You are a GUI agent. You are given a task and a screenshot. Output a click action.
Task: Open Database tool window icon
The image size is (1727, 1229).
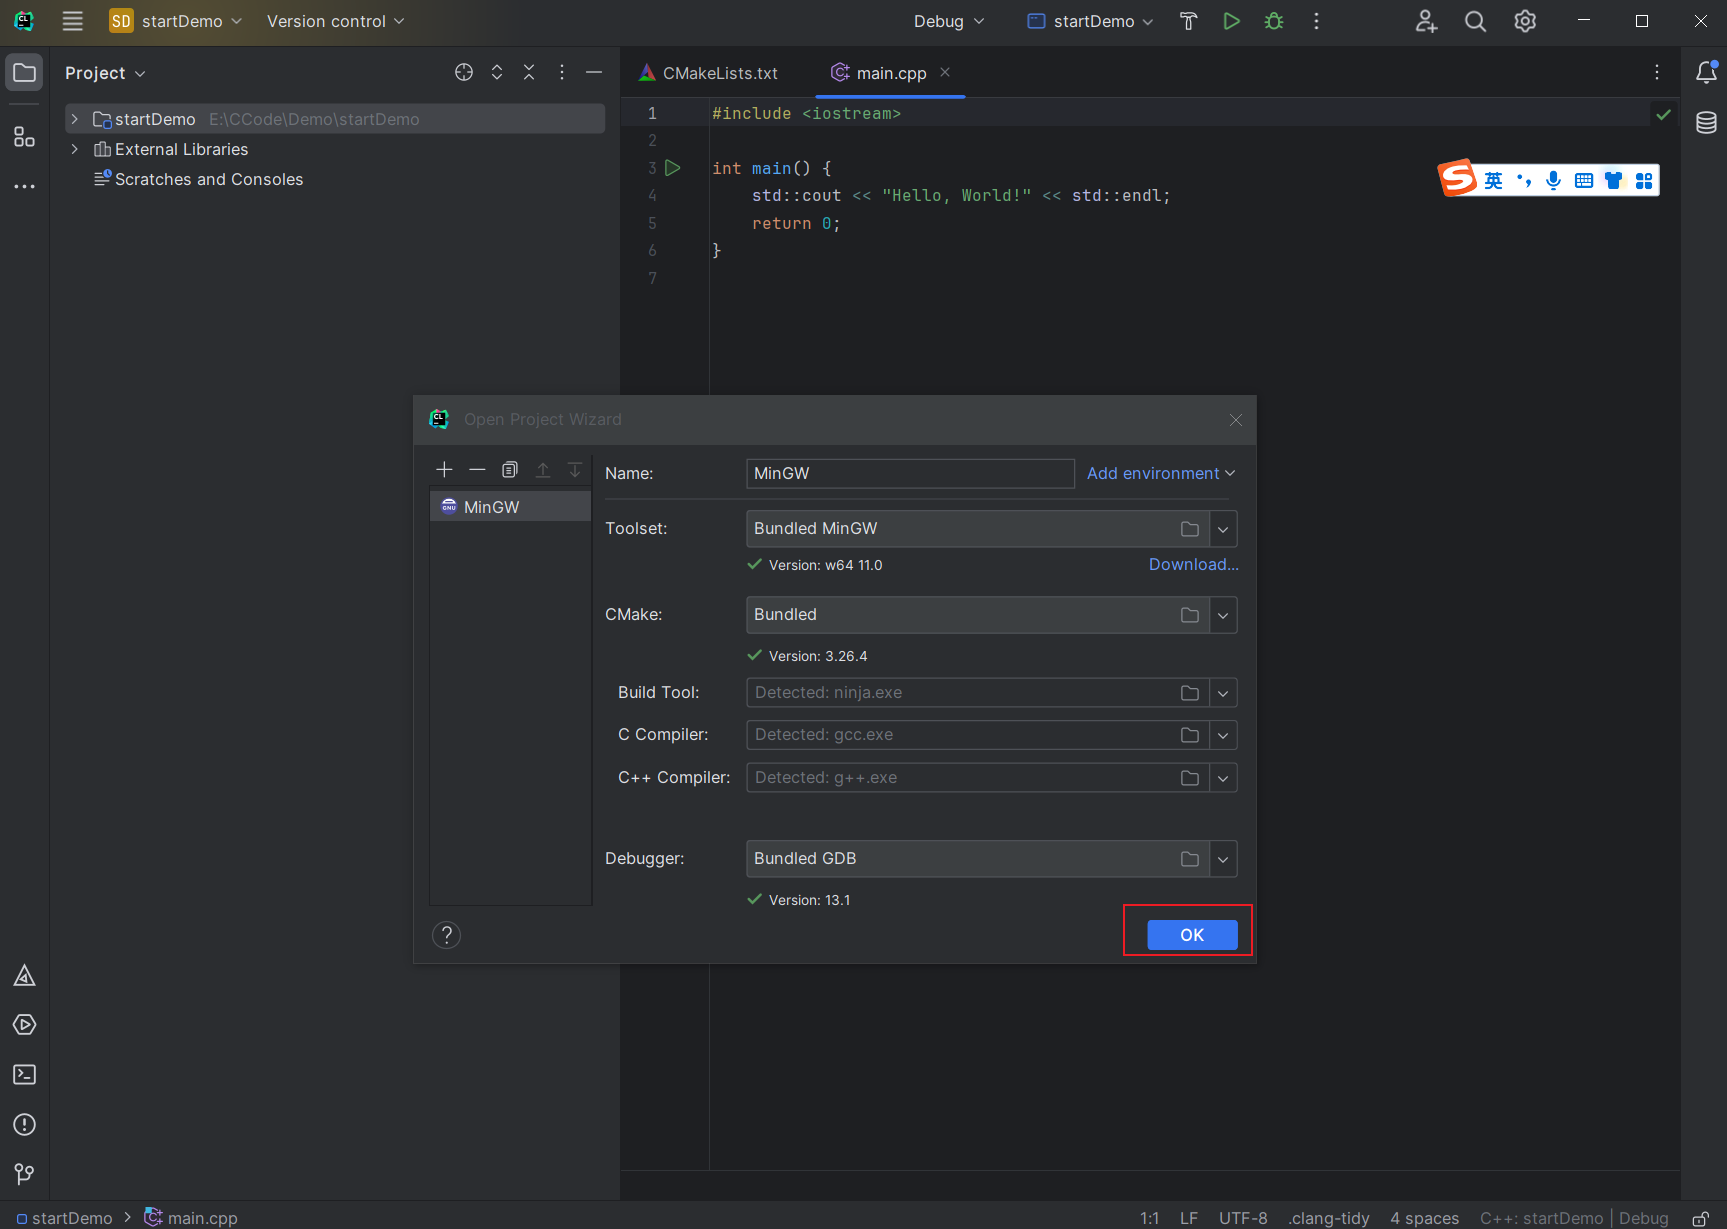1706,123
